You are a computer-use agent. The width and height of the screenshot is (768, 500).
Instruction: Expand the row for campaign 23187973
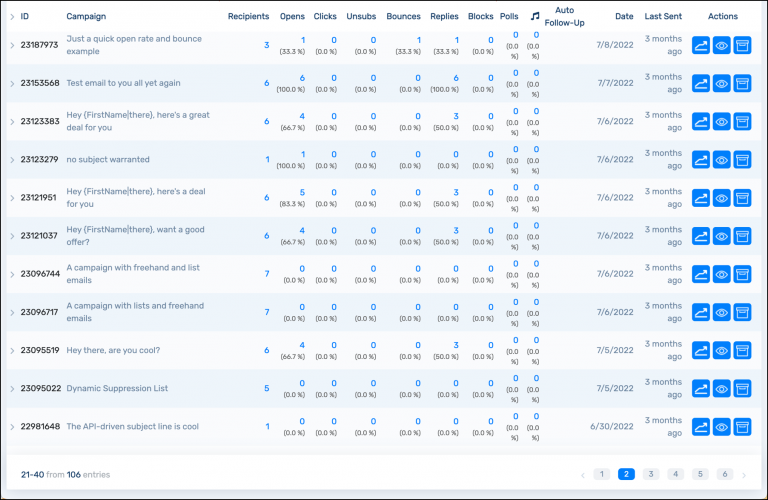tap(12, 46)
